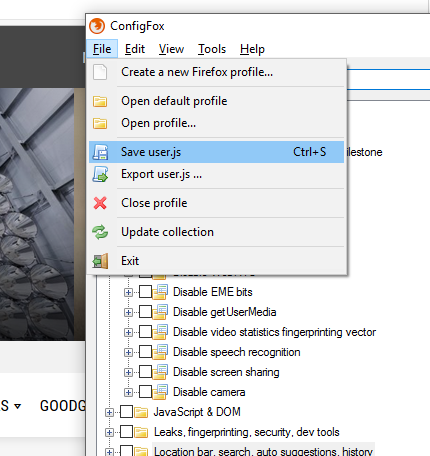Viewport: 430px width, 456px height.
Task: Expand the Disable camera node
Action: click(x=128, y=393)
